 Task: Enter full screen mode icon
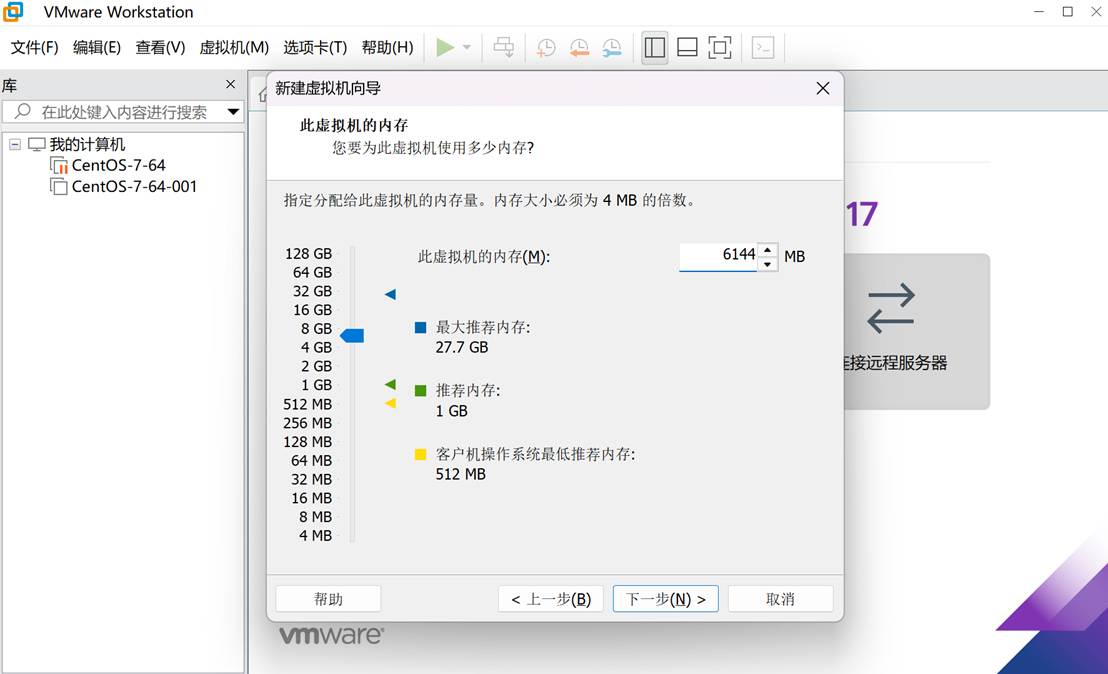pos(719,48)
